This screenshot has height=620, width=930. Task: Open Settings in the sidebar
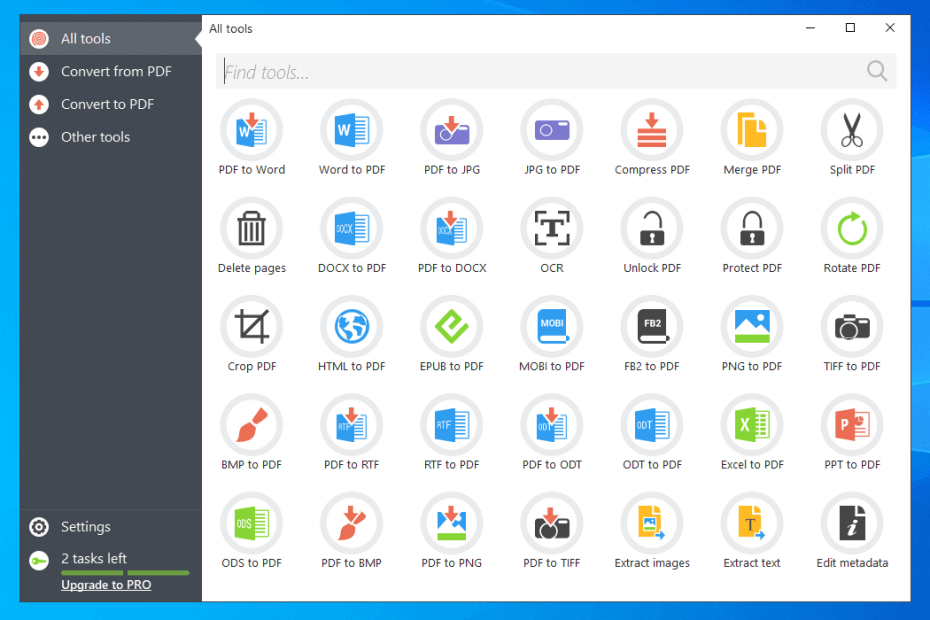(x=111, y=527)
